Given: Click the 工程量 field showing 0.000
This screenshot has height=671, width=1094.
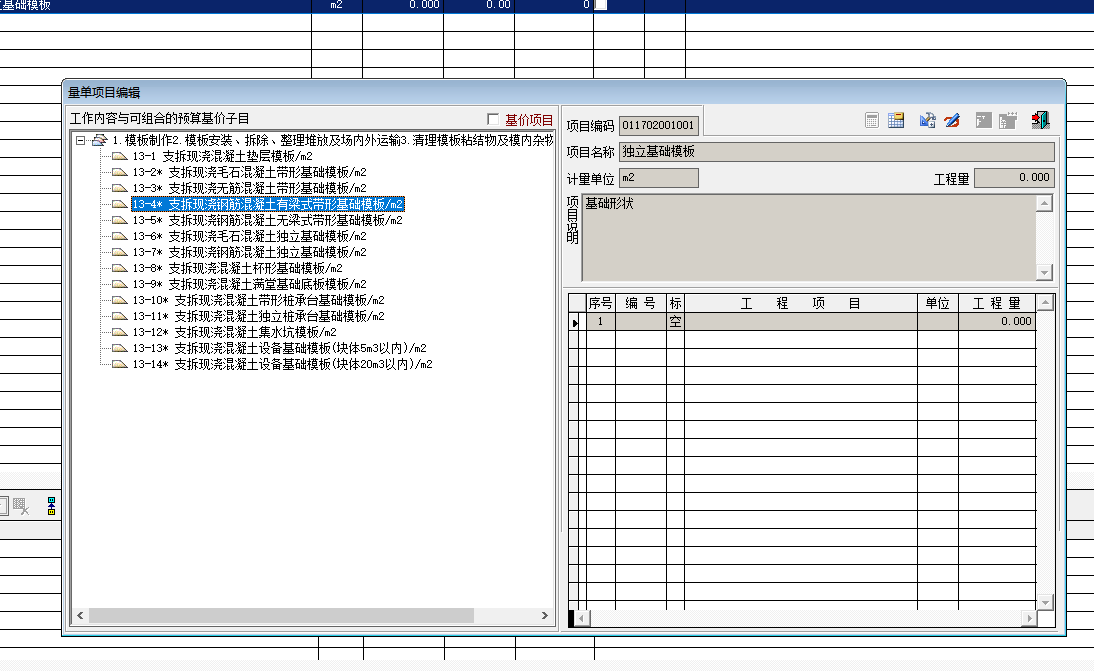Looking at the screenshot, I should [x=1014, y=178].
